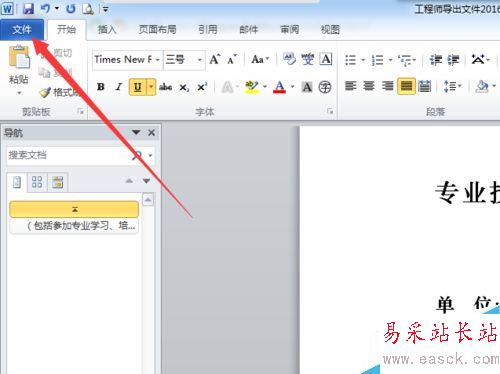Open the 审阅 ribbon tab
Image resolution: width=500 pixels, height=374 pixels.
(x=290, y=30)
